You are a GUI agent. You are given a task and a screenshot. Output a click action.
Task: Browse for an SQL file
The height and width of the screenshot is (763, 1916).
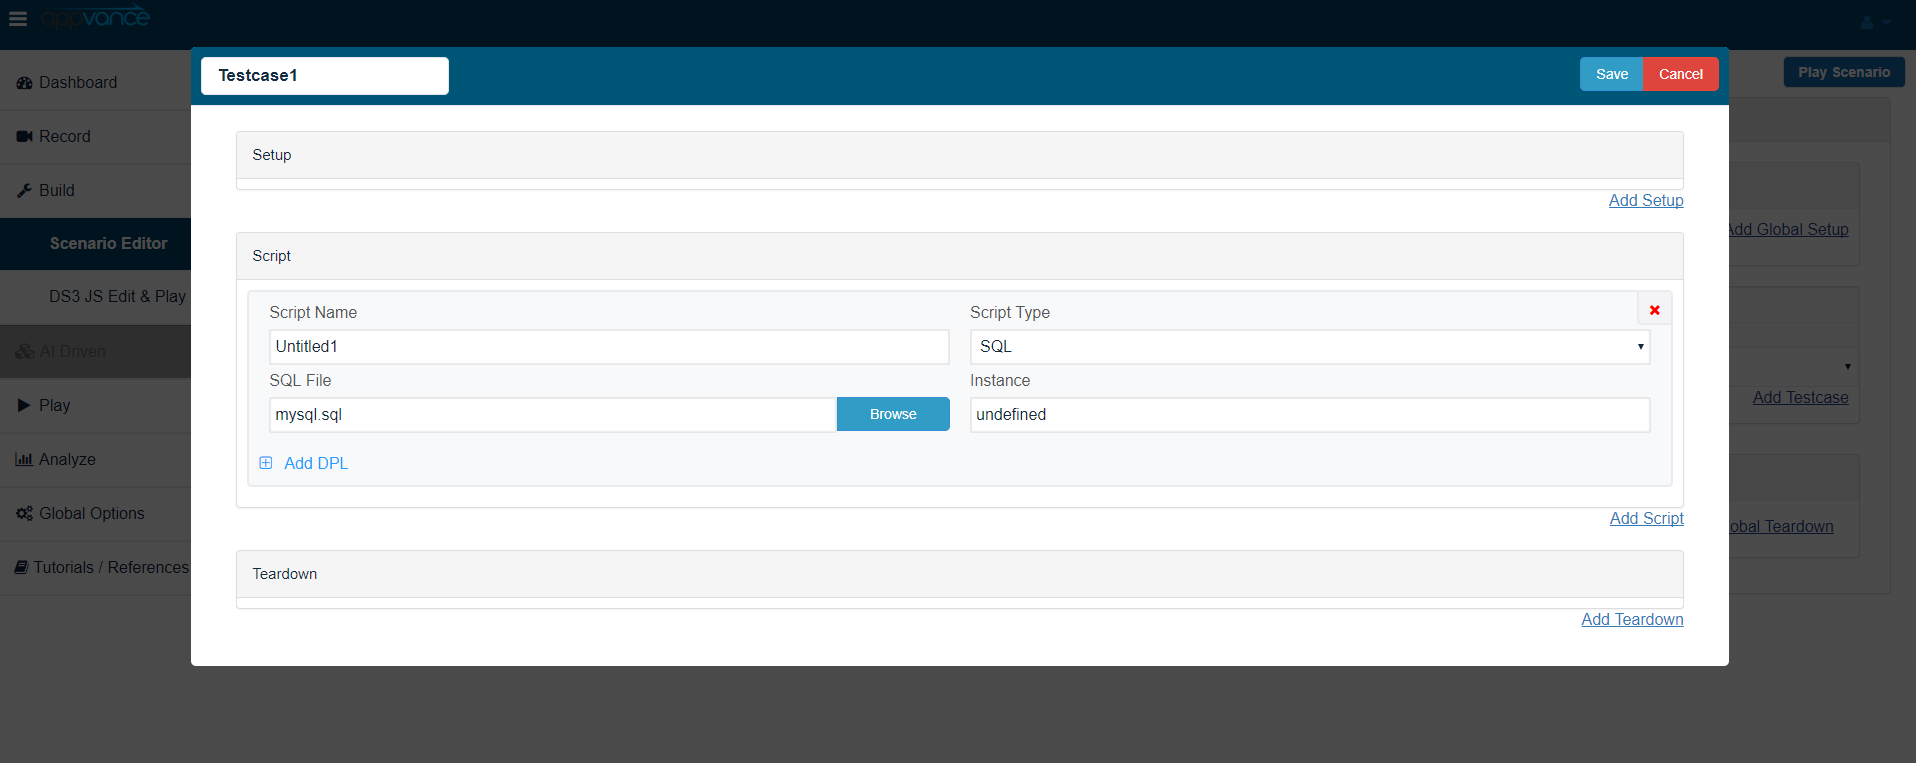coord(893,414)
